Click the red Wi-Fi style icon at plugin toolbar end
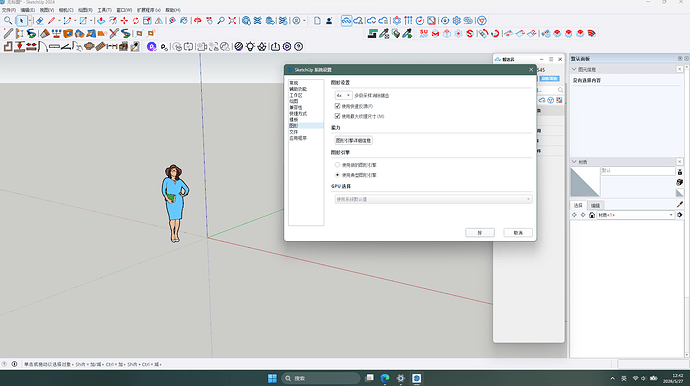The width and height of the screenshot is (690, 386). 591,33
